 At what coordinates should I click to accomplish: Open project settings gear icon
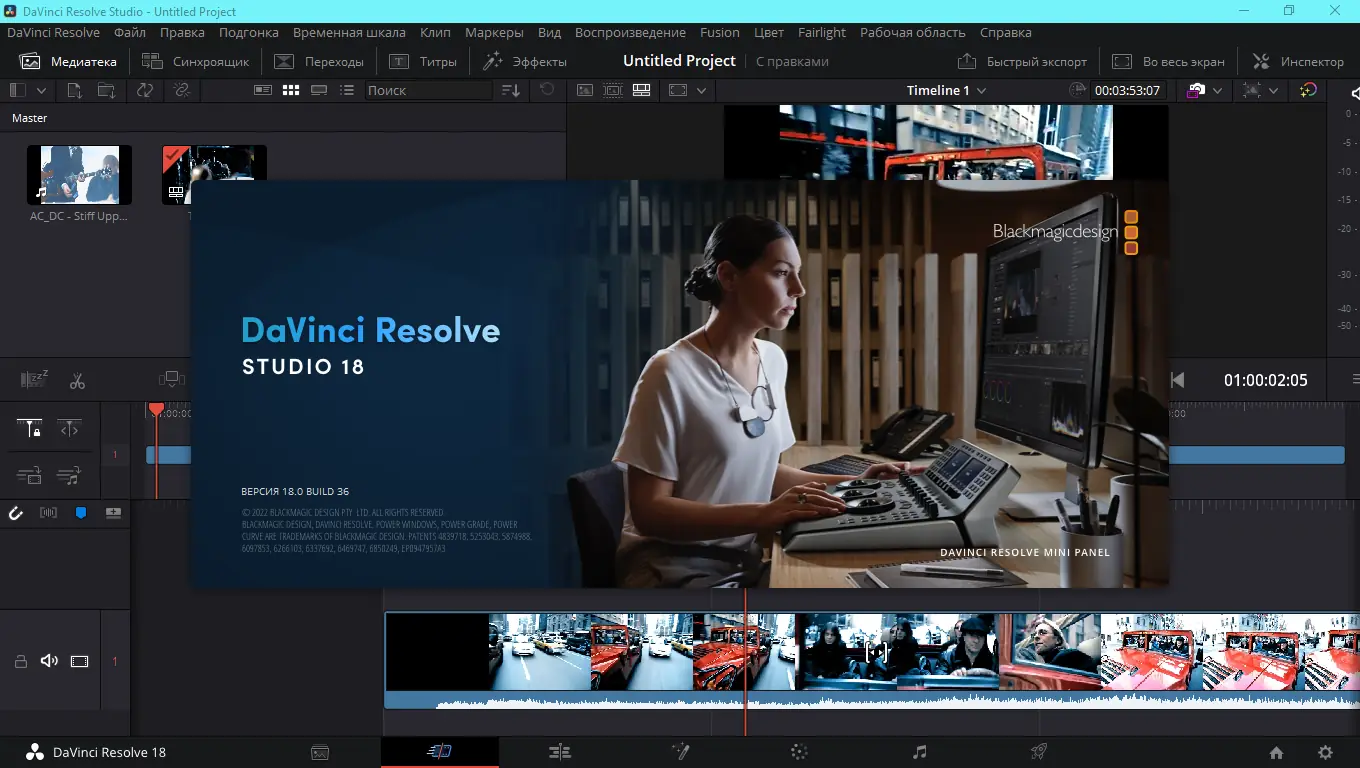pos(1325,752)
